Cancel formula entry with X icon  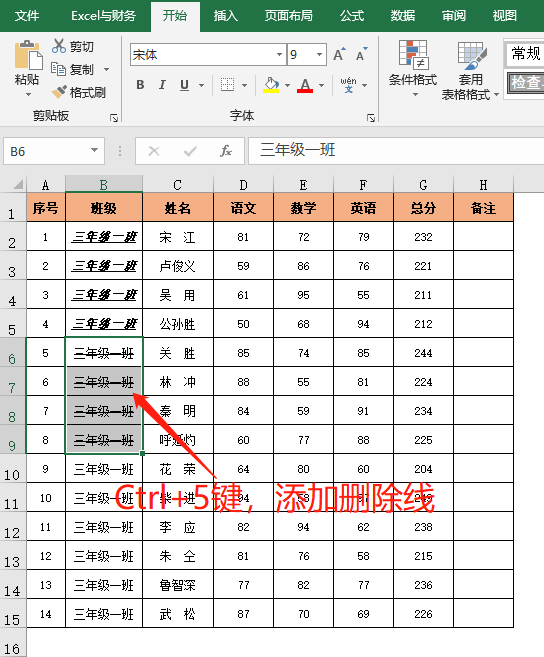[x=154, y=151]
